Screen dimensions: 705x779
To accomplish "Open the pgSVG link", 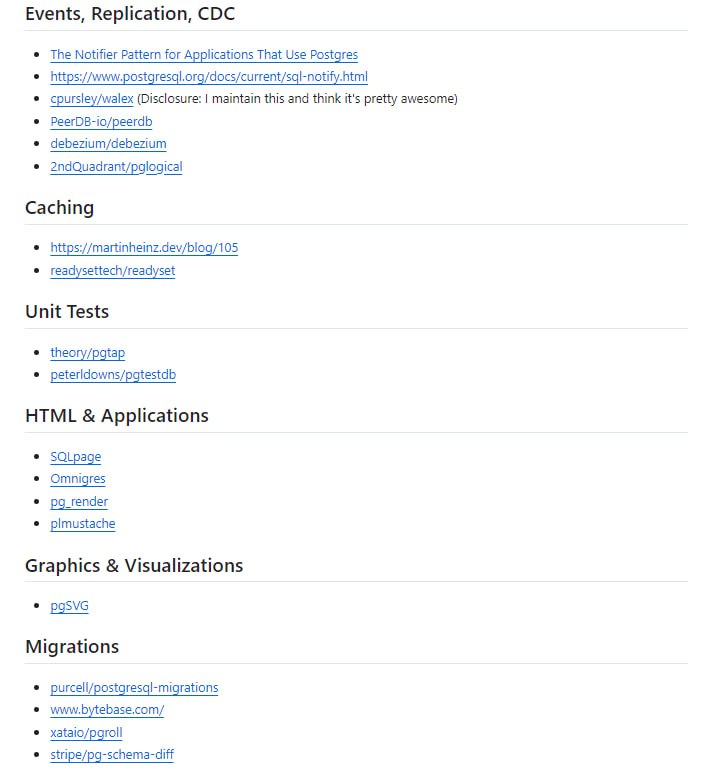I will pyautogui.click(x=69, y=606).
